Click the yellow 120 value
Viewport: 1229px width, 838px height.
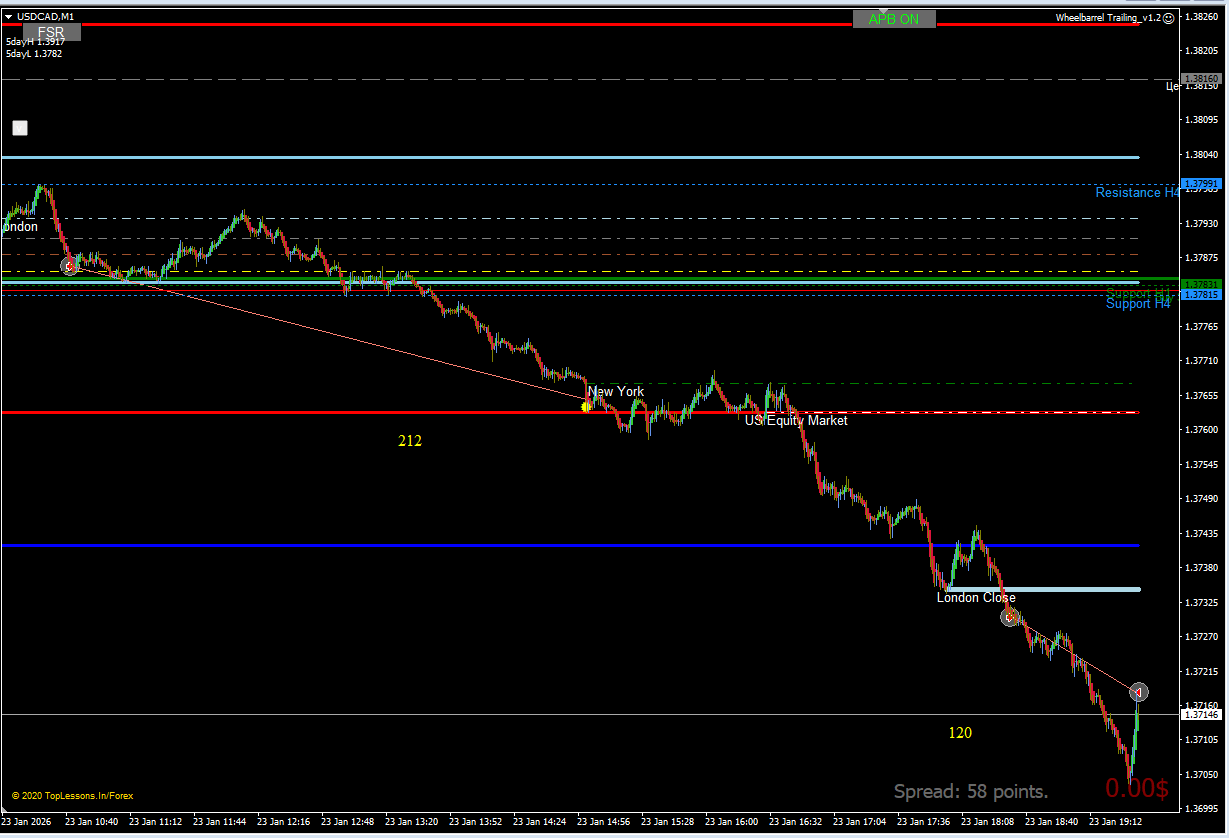[960, 733]
